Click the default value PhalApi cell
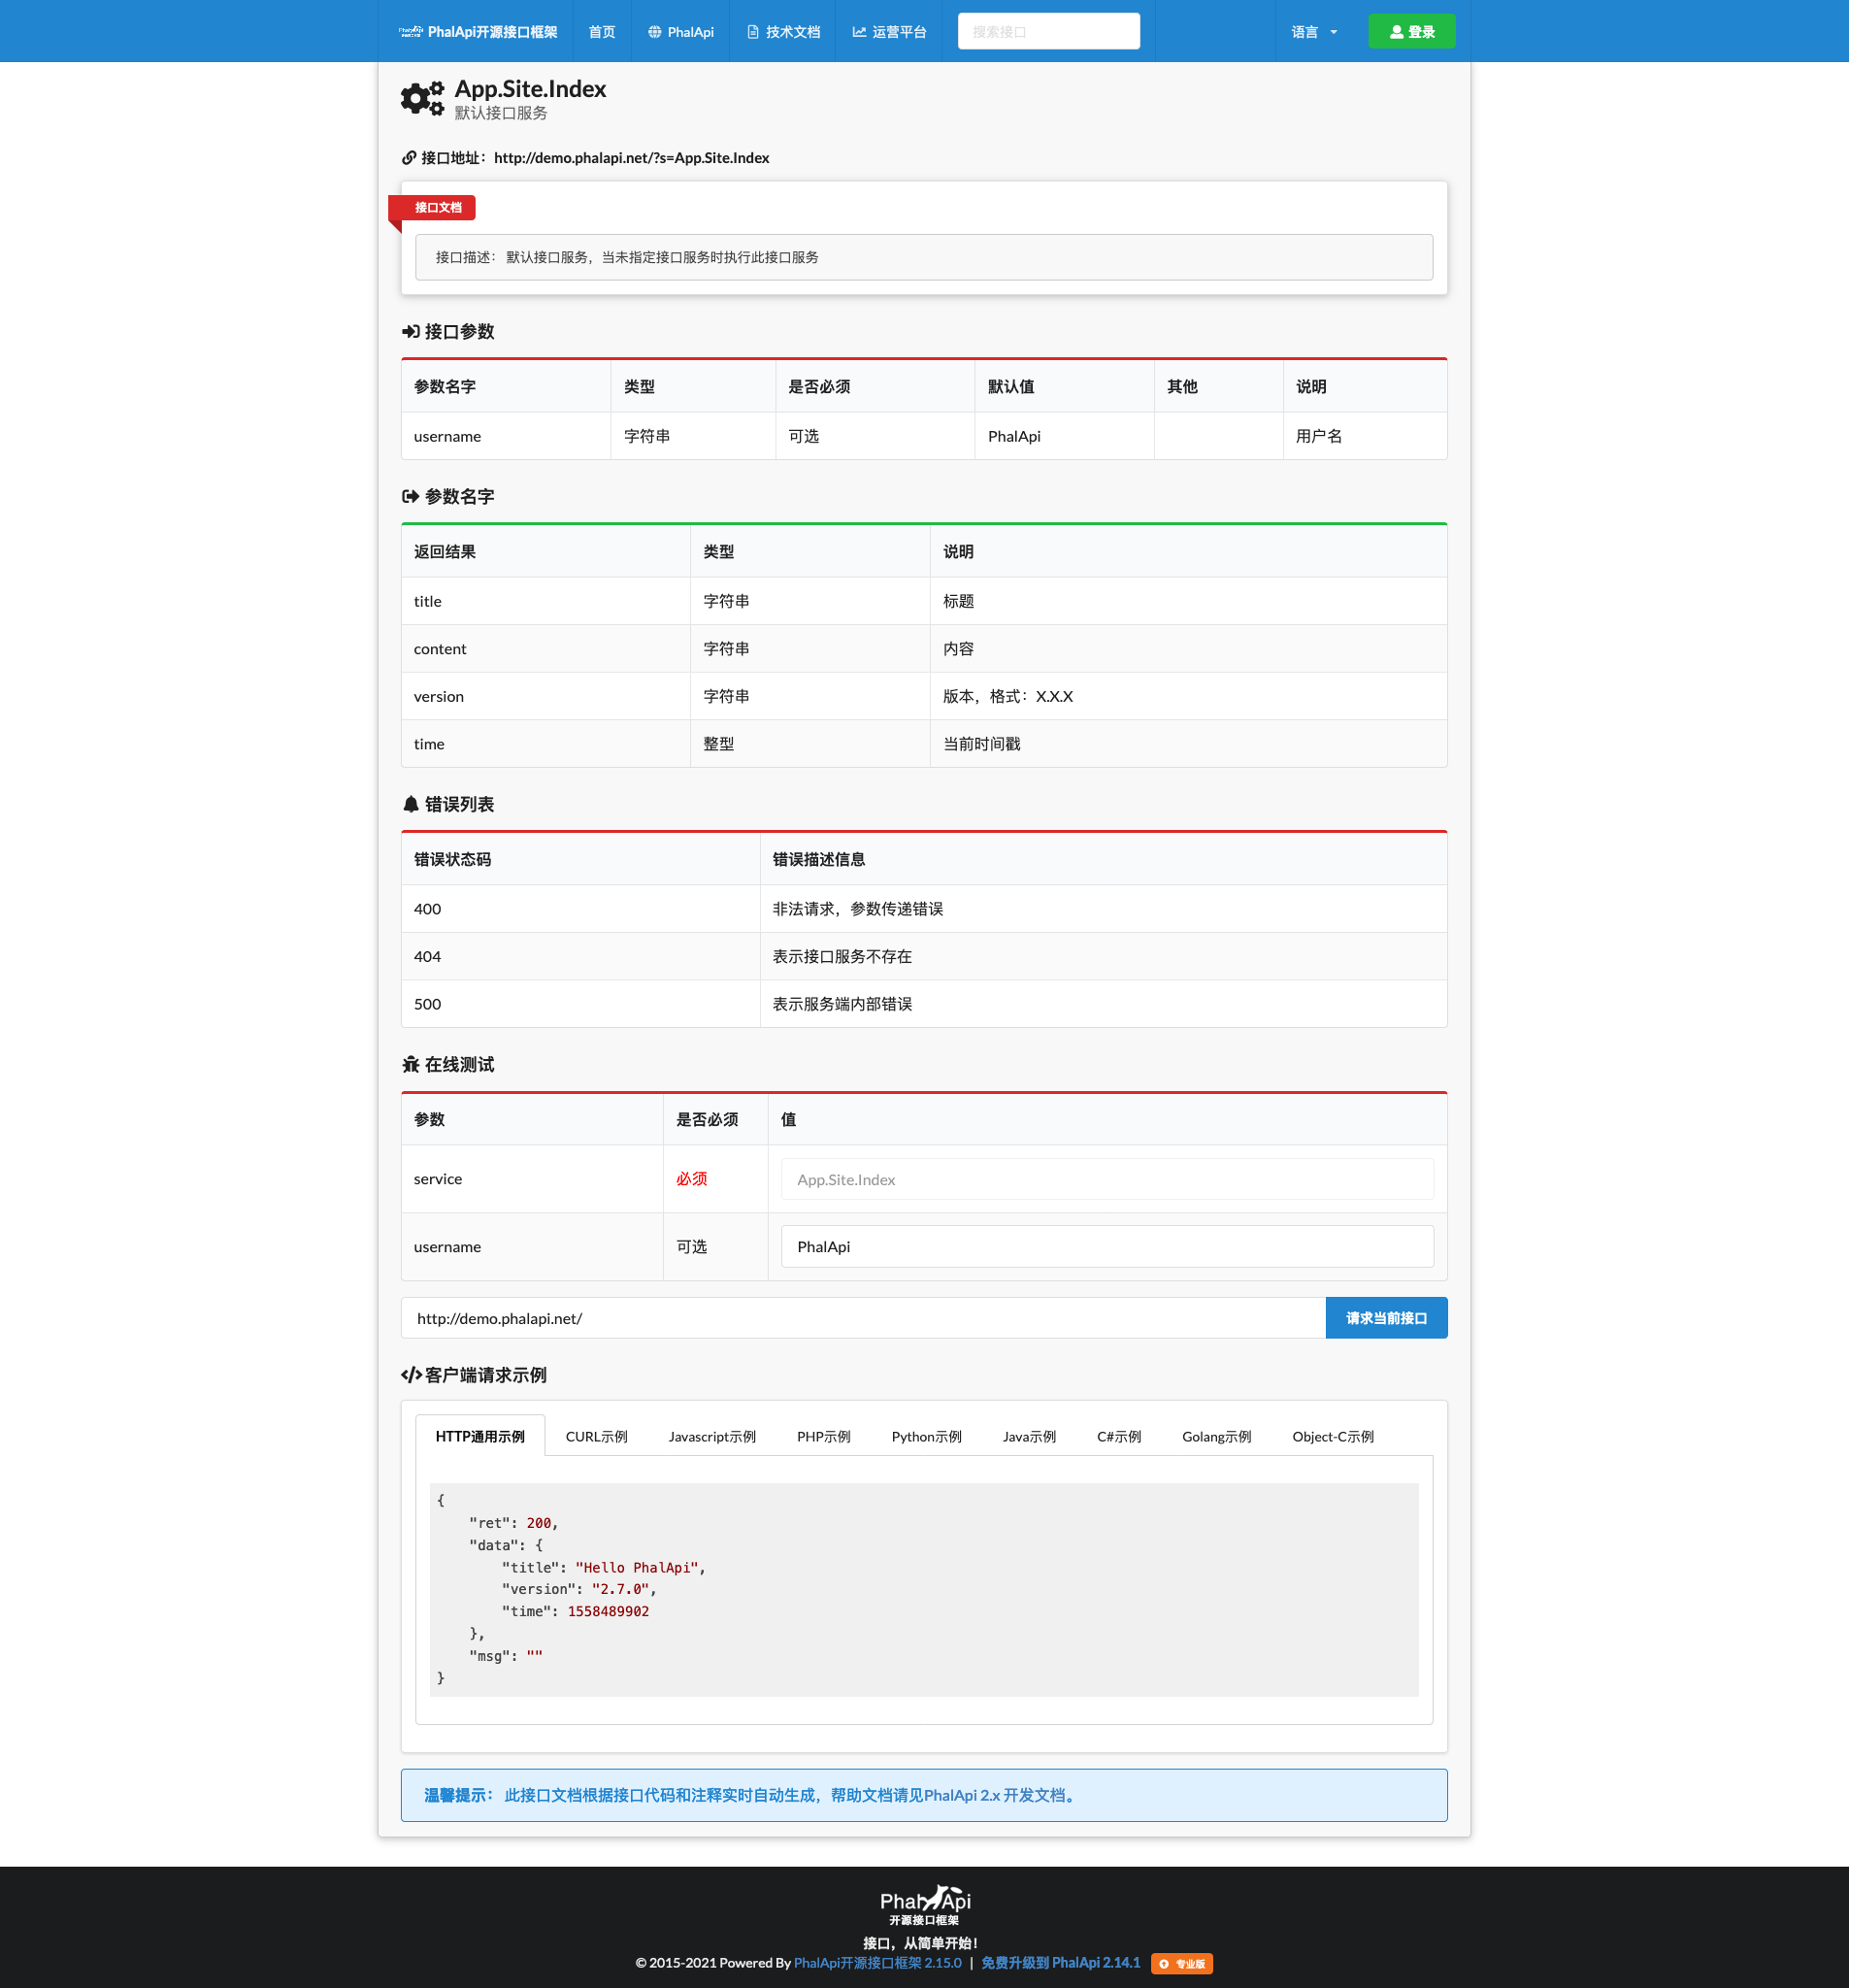The image size is (1849, 1988). [1064, 436]
